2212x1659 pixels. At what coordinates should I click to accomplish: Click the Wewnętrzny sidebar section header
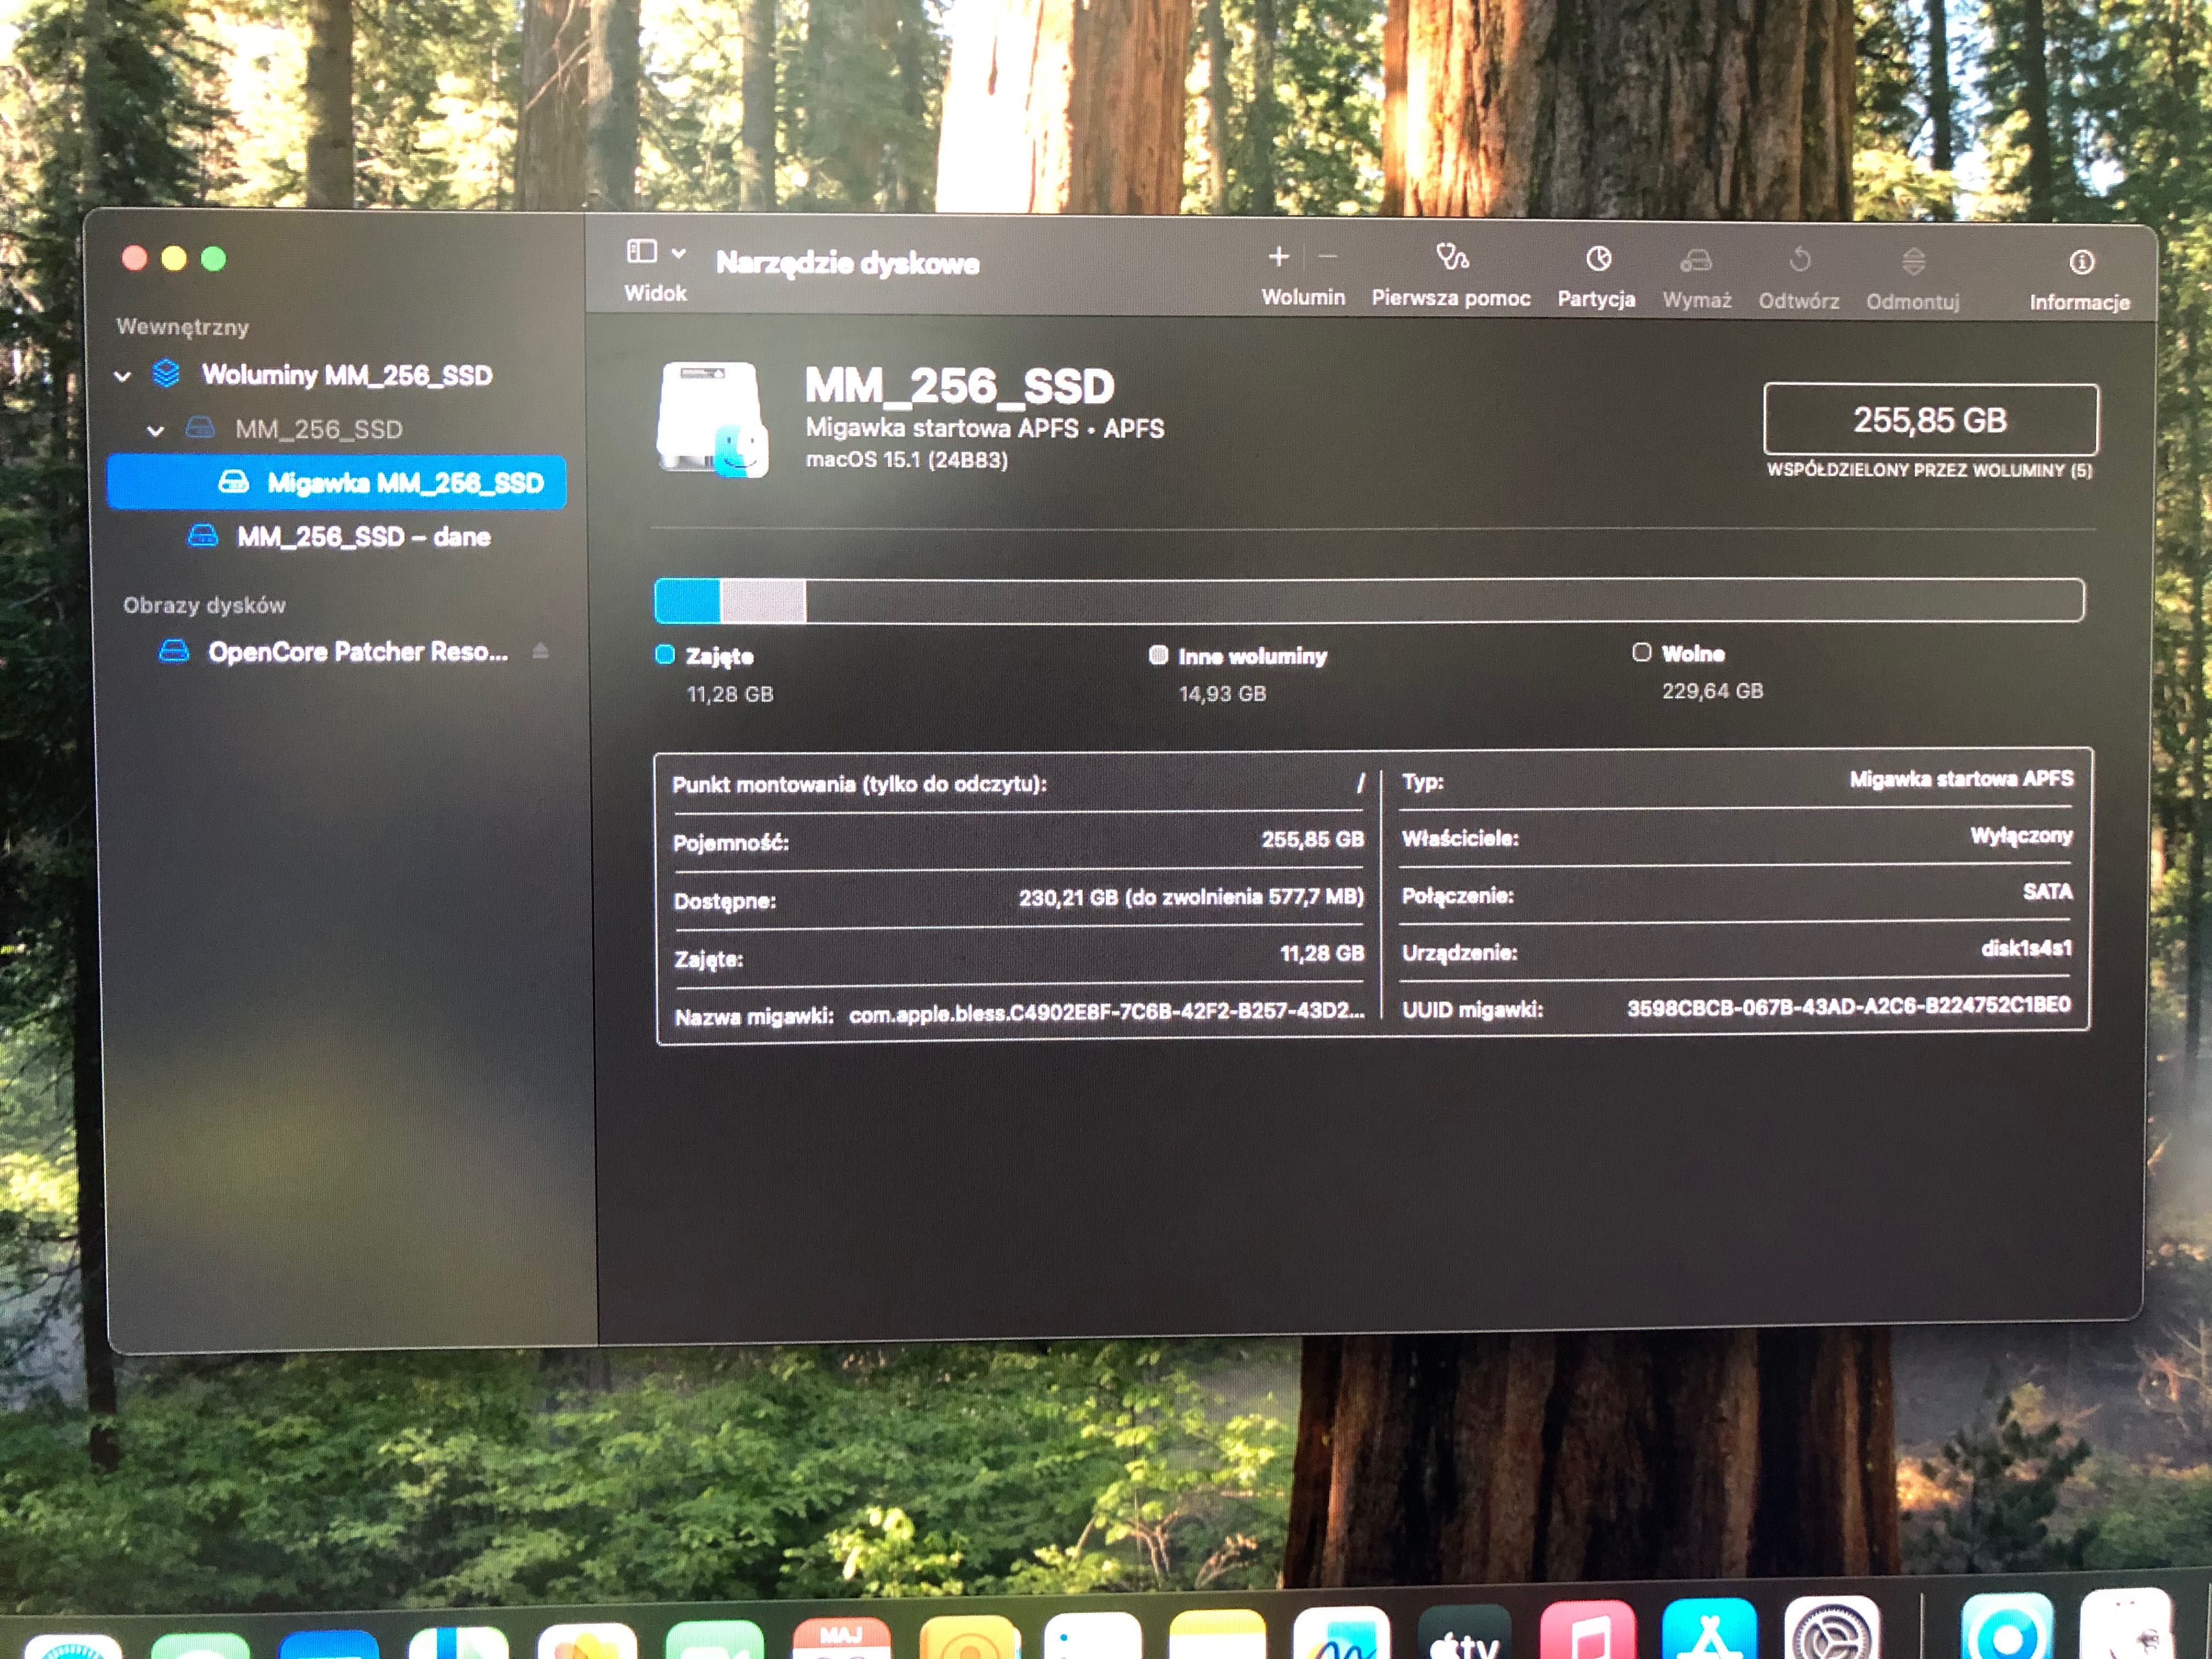click(183, 327)
